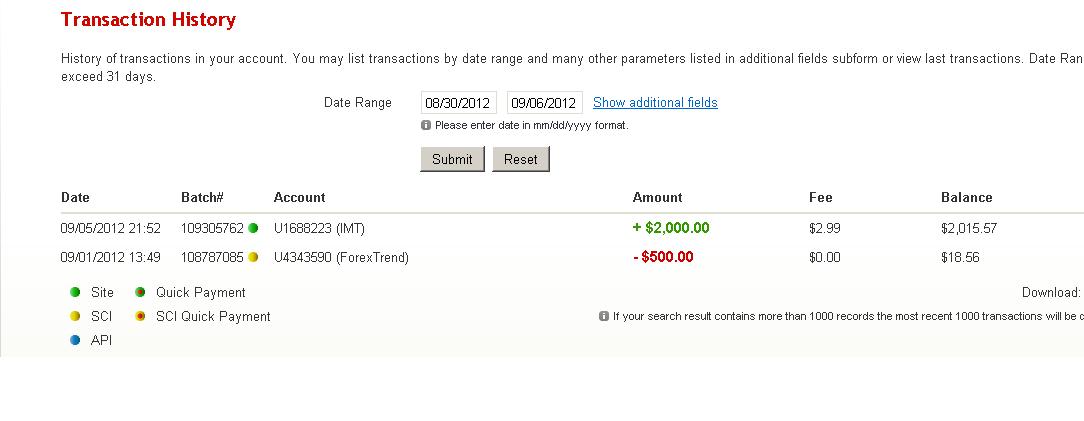This screenshot has width=1084, height=421.
Task: Focus the end date field 09/06/2012
Action: [x=544, y=102]
